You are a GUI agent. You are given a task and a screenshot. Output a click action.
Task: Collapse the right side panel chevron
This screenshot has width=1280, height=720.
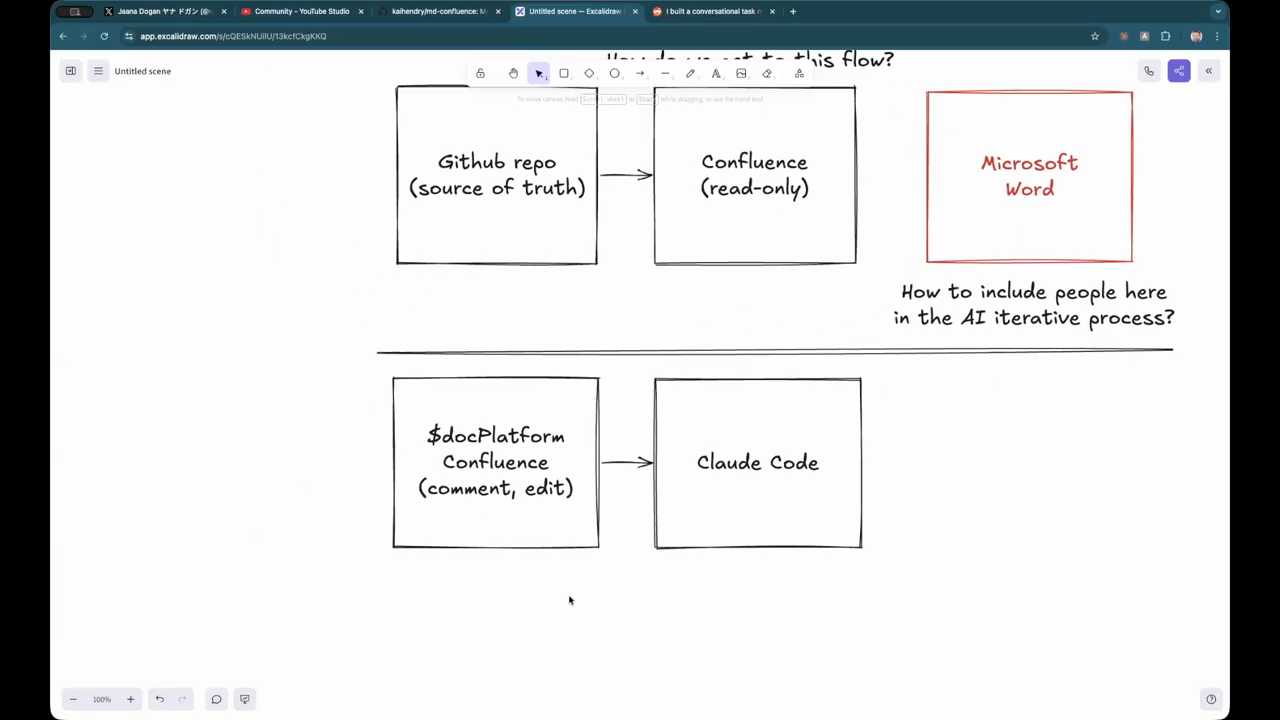[1208, 71]
